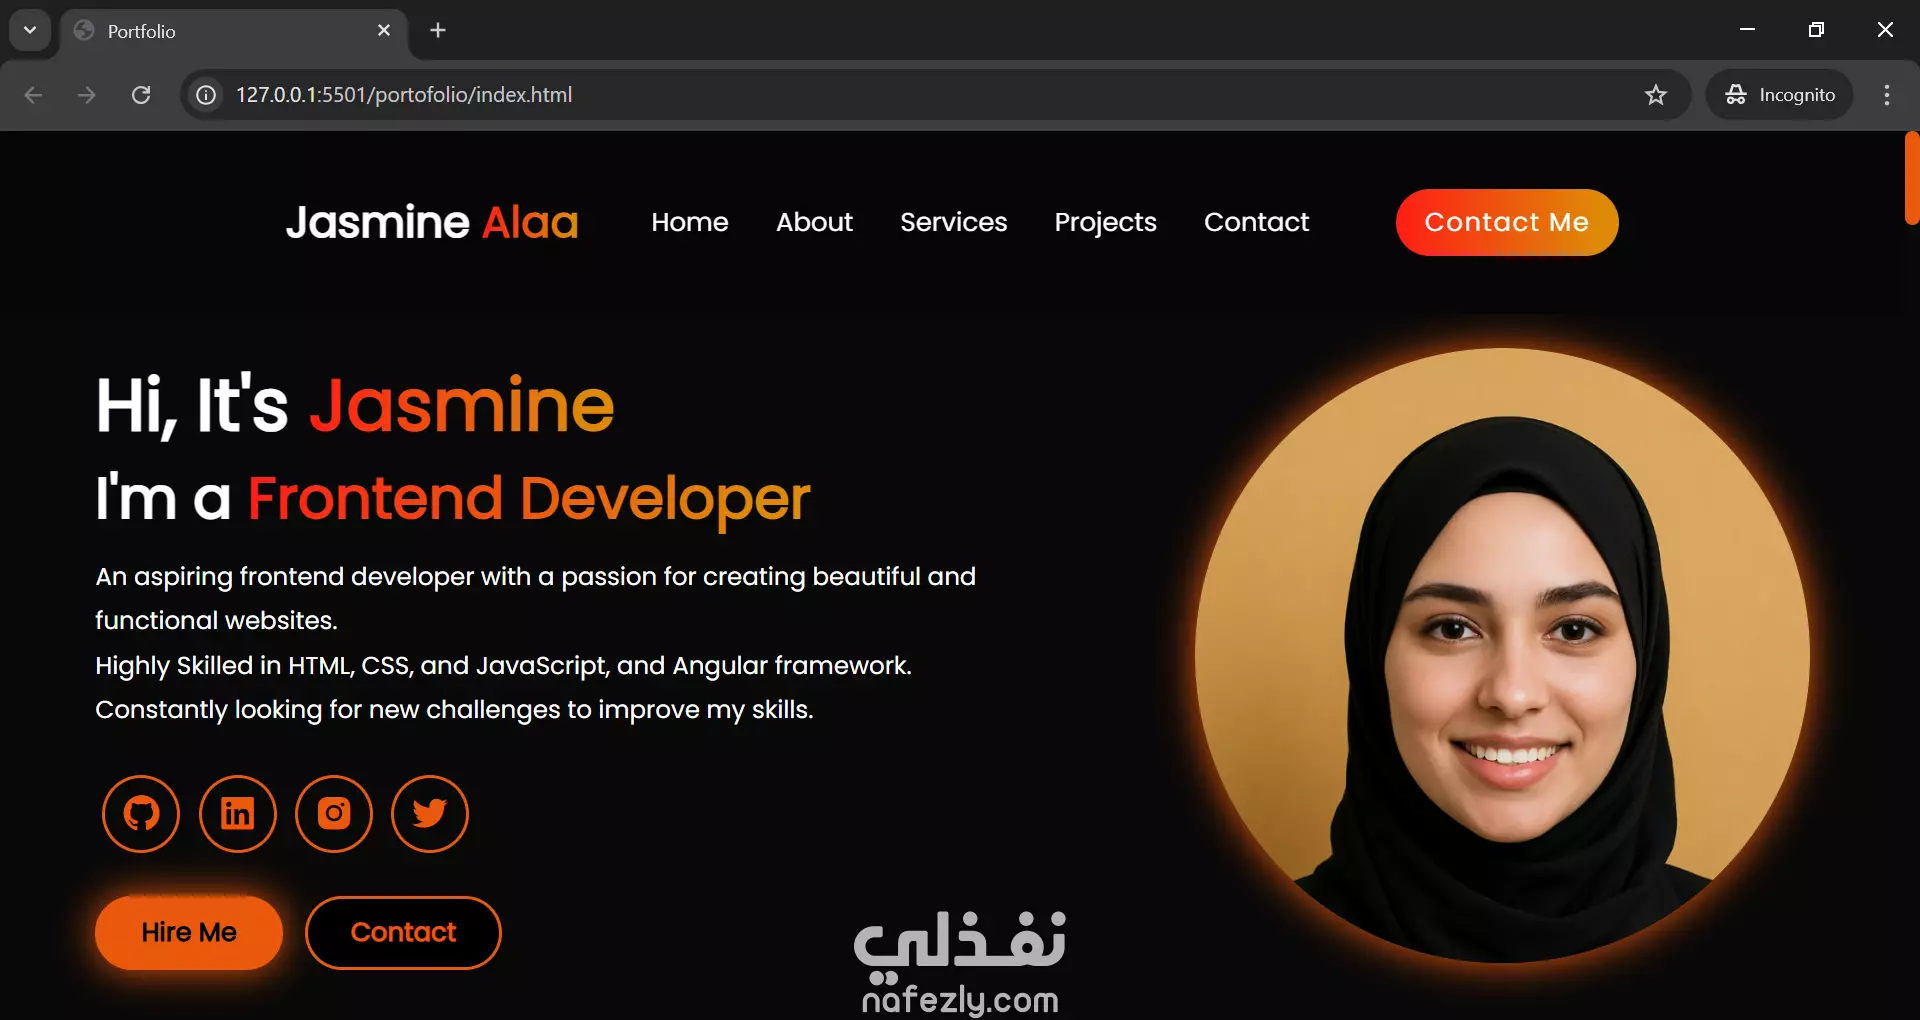Viewport: 1920px width, 1020px height.
Task: Open a new tab with the plus button
Action: point(438,30)
